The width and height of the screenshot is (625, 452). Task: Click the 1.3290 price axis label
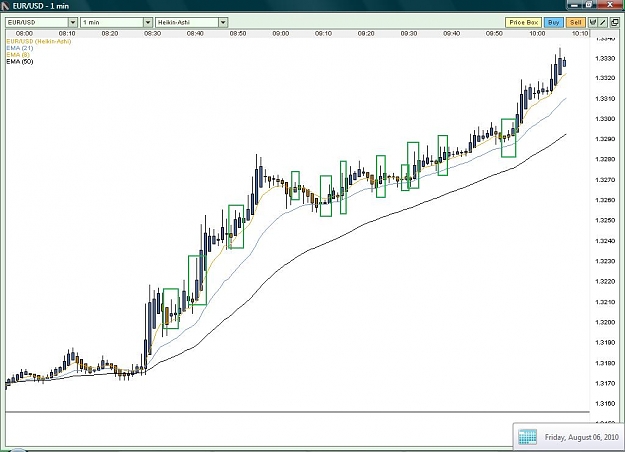coord(605,139)
